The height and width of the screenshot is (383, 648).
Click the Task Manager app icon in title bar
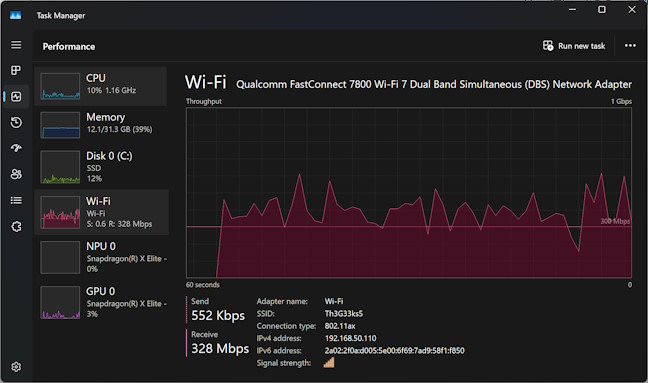tap(15, 15)
